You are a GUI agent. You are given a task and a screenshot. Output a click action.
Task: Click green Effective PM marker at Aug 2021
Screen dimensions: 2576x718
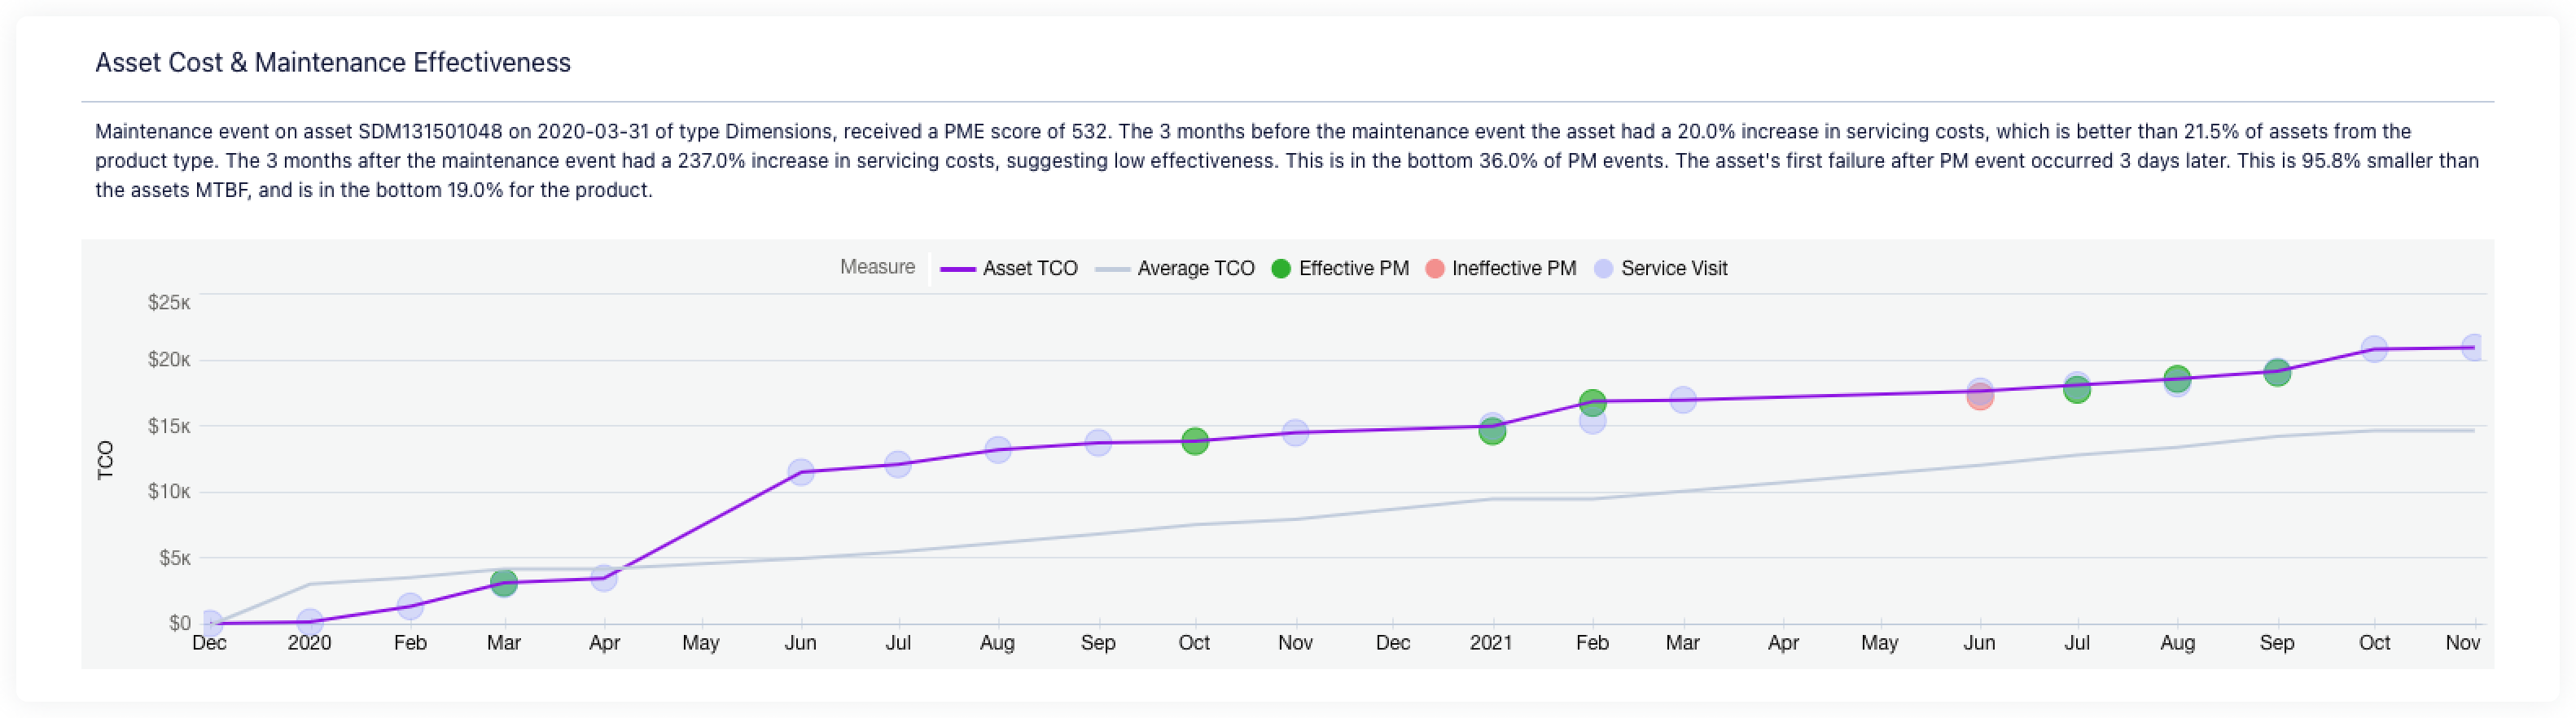2176,379
